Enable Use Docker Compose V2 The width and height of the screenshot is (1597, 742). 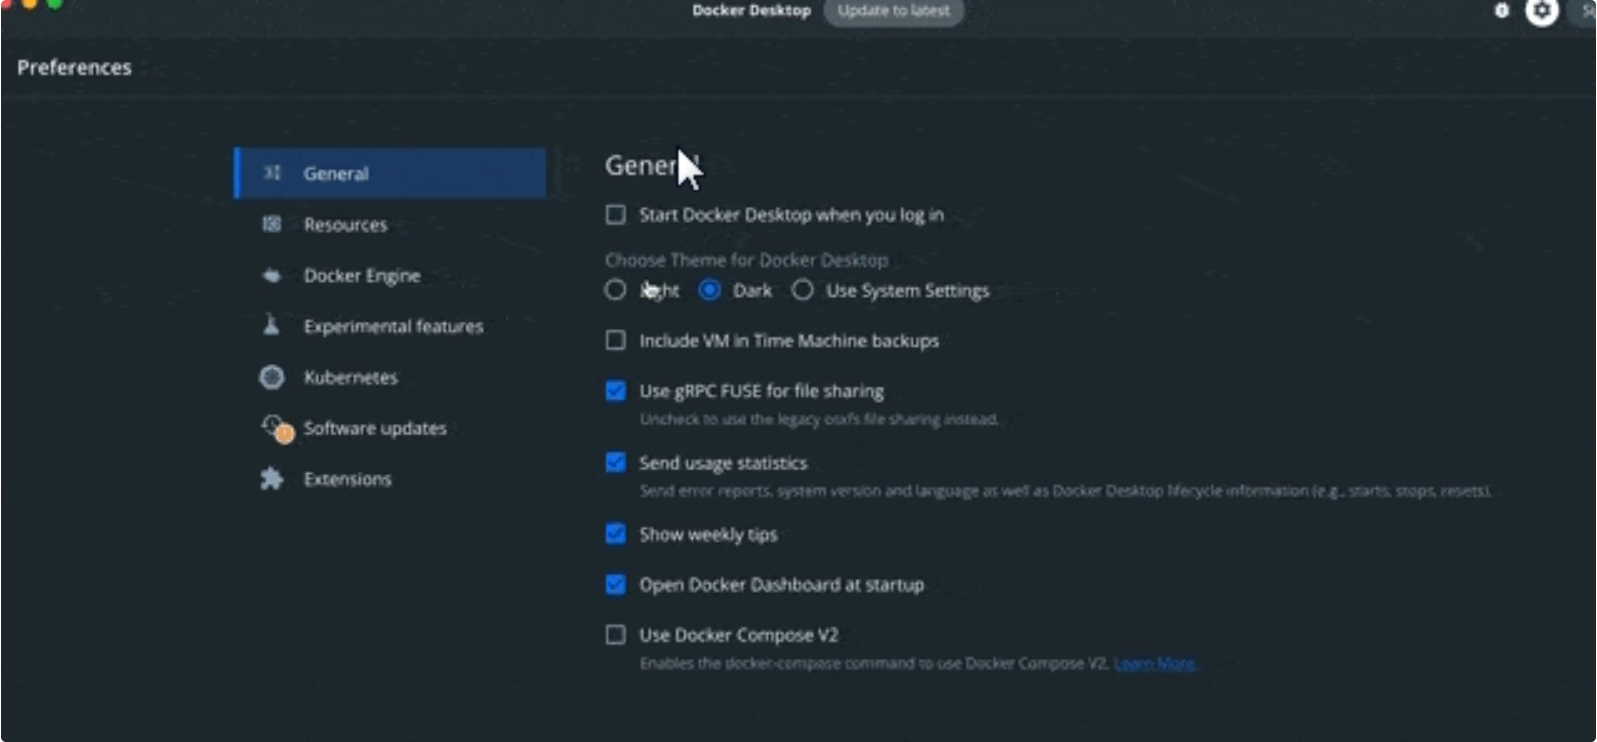(x=616, y=635)
